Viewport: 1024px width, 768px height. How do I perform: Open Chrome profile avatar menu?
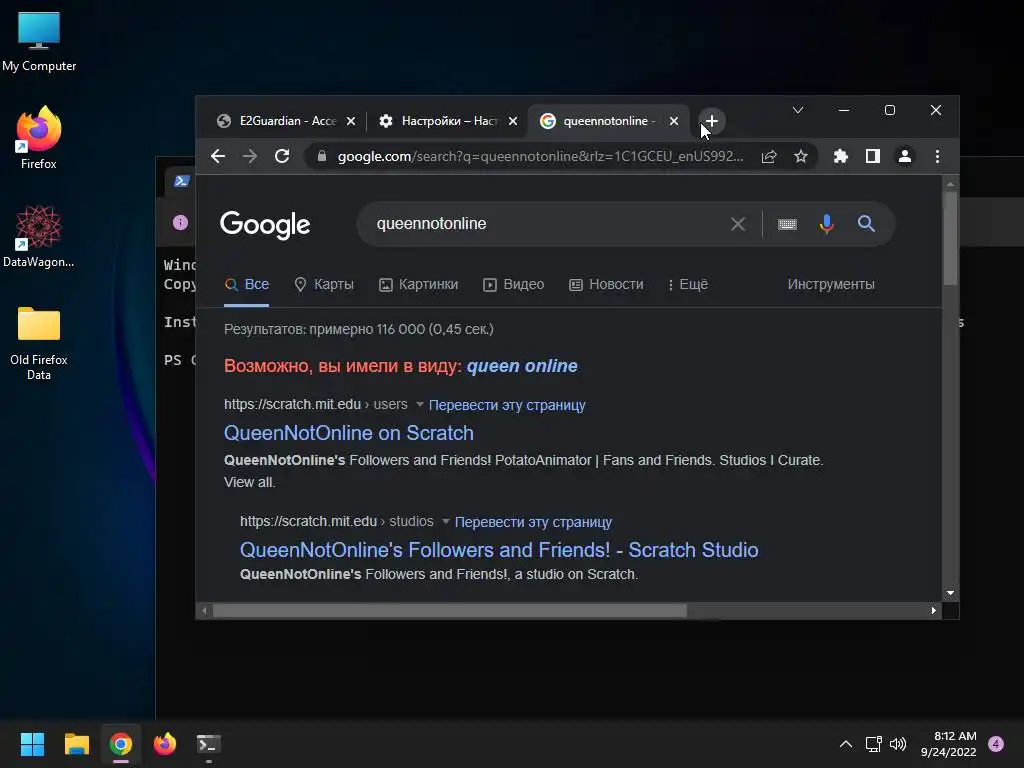point(904,156)
